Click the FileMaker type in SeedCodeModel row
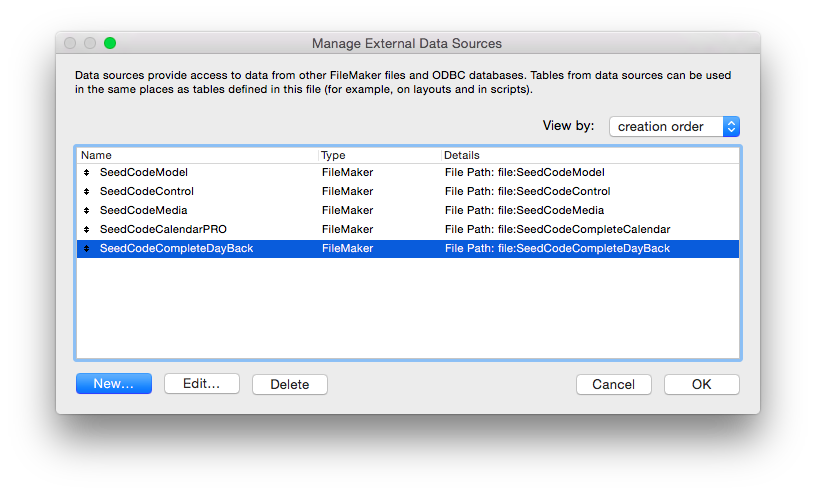This screenshot has width=816, height=494. 347,172
